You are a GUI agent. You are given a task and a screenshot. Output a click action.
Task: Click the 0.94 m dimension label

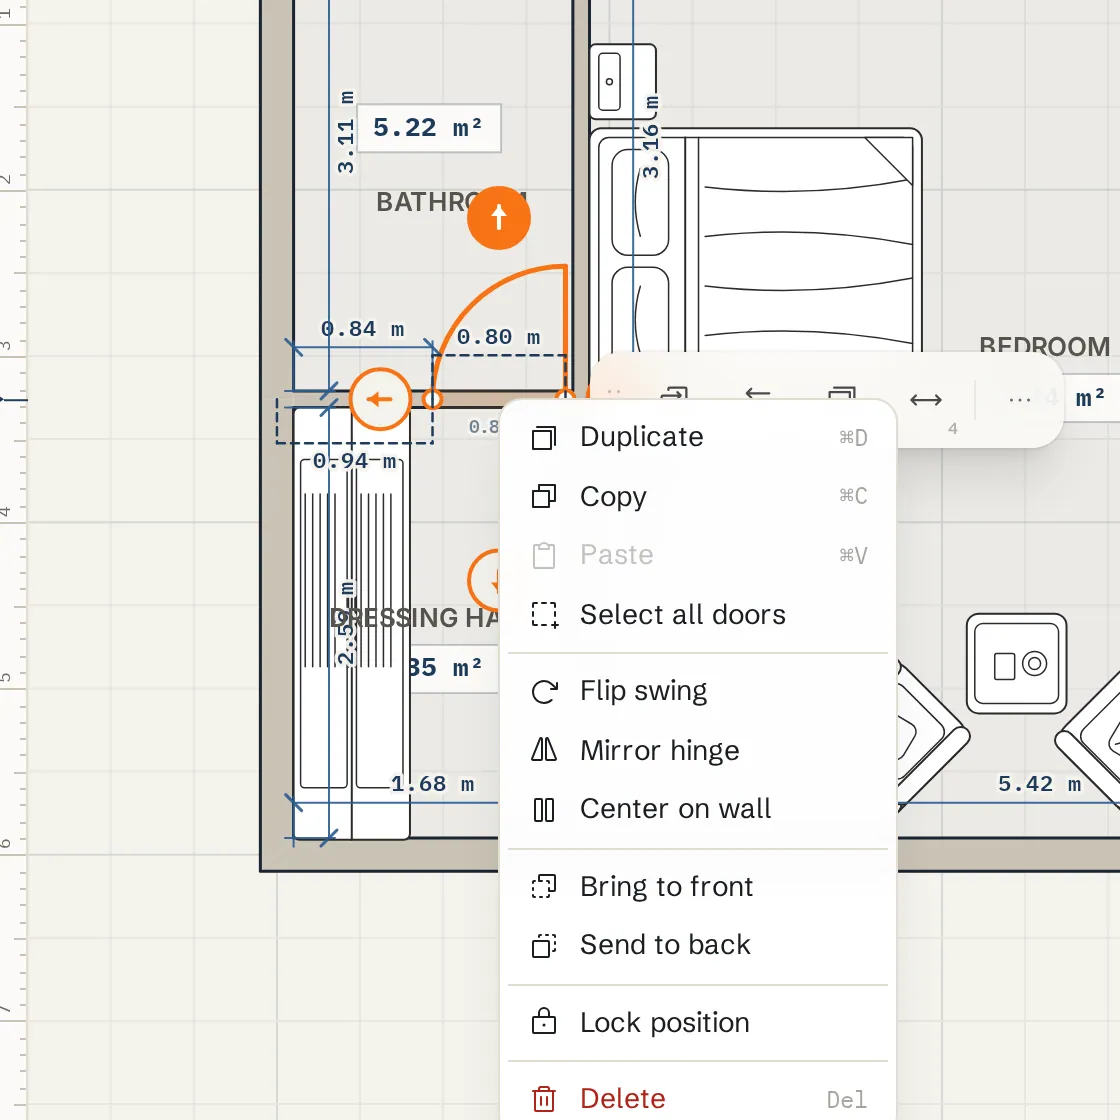354,461
